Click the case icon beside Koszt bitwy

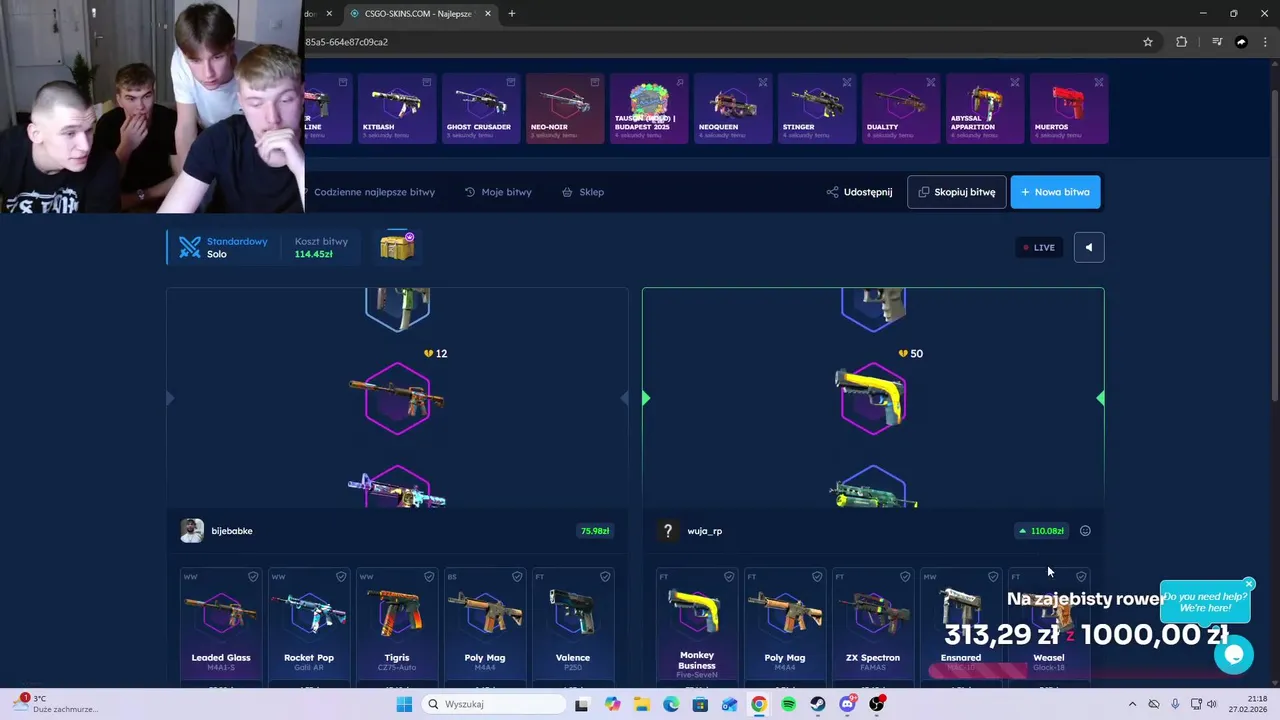pyautogui.click(x=397, y=247)
